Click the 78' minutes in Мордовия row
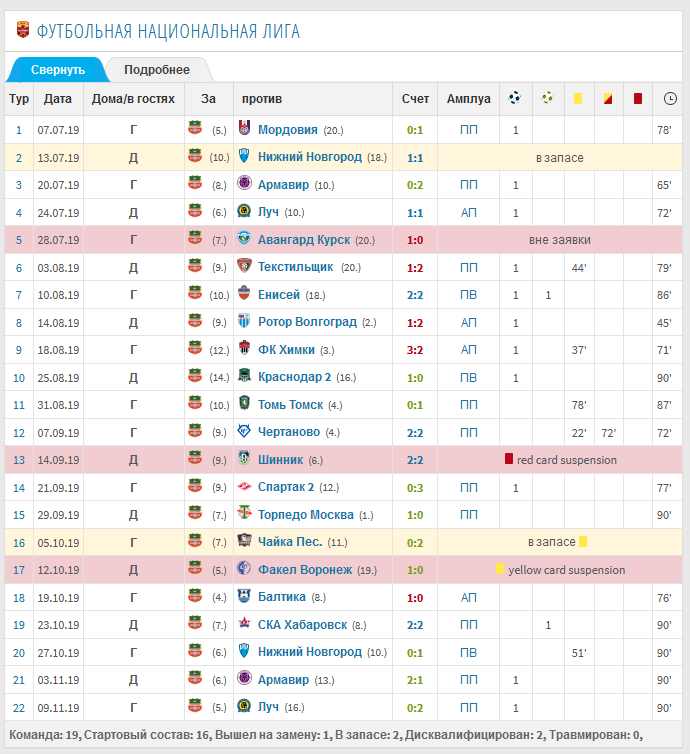Image resolution: width=690 pixels, height=754 pixels. click(664, 130)
